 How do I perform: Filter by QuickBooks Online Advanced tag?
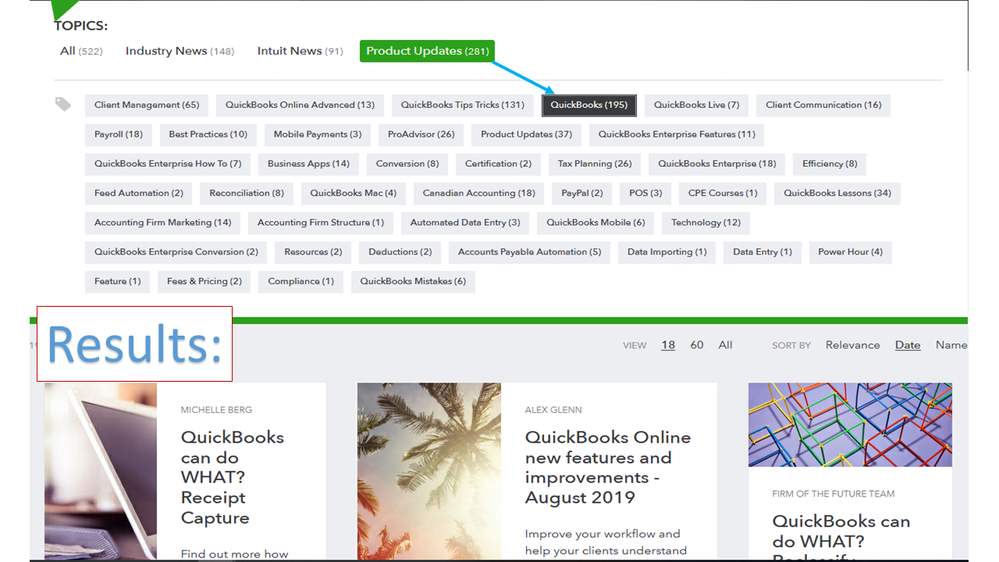click(300, 105)
